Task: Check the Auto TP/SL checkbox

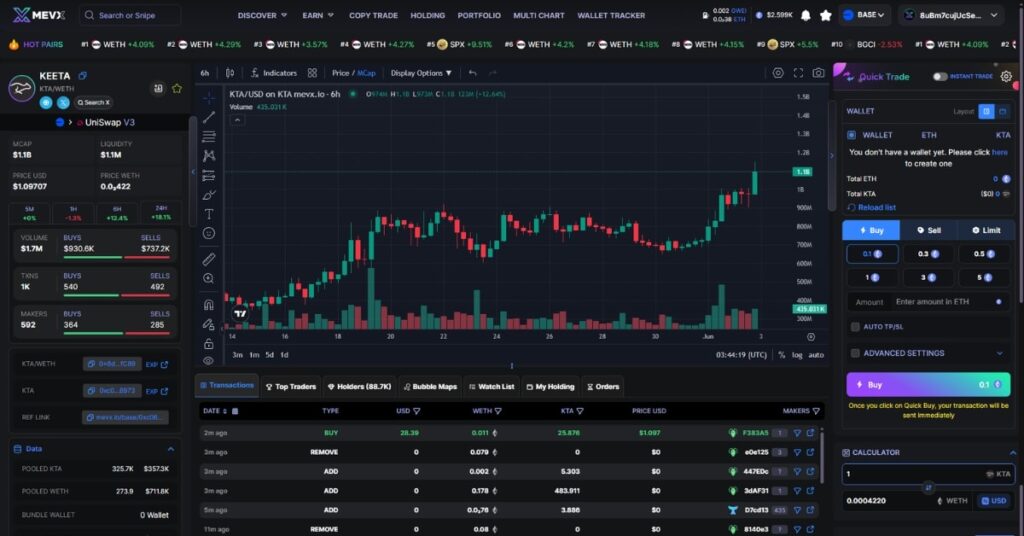Action: click(x=855, y=326)
